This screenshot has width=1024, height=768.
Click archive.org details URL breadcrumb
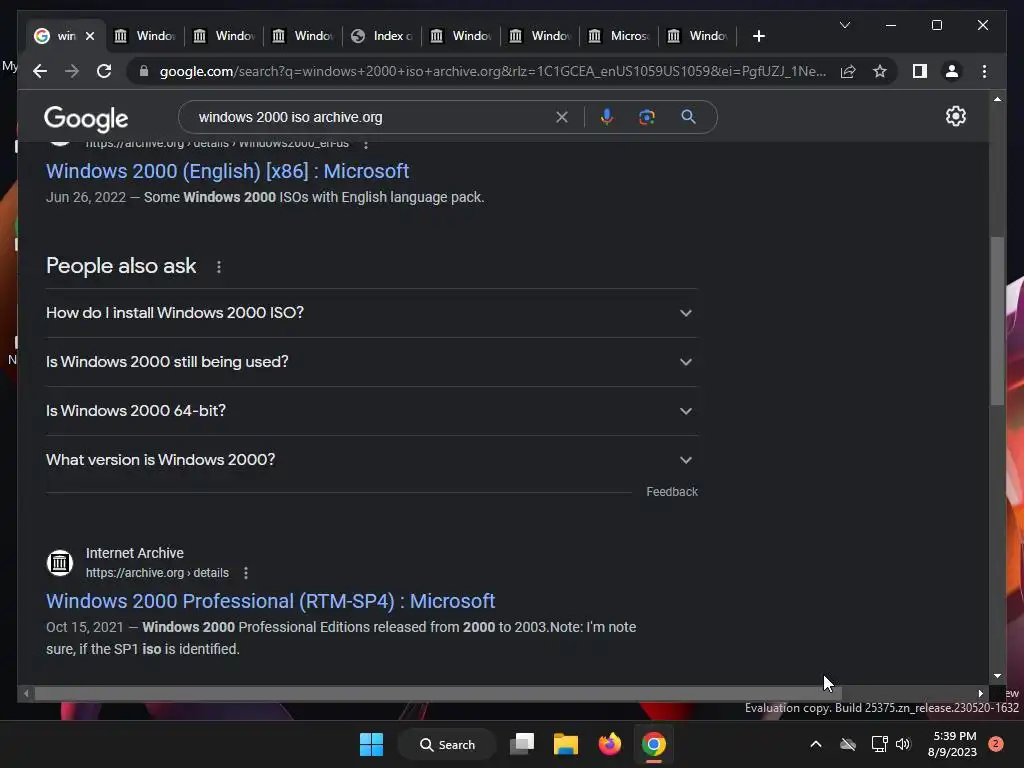(157, 573)
